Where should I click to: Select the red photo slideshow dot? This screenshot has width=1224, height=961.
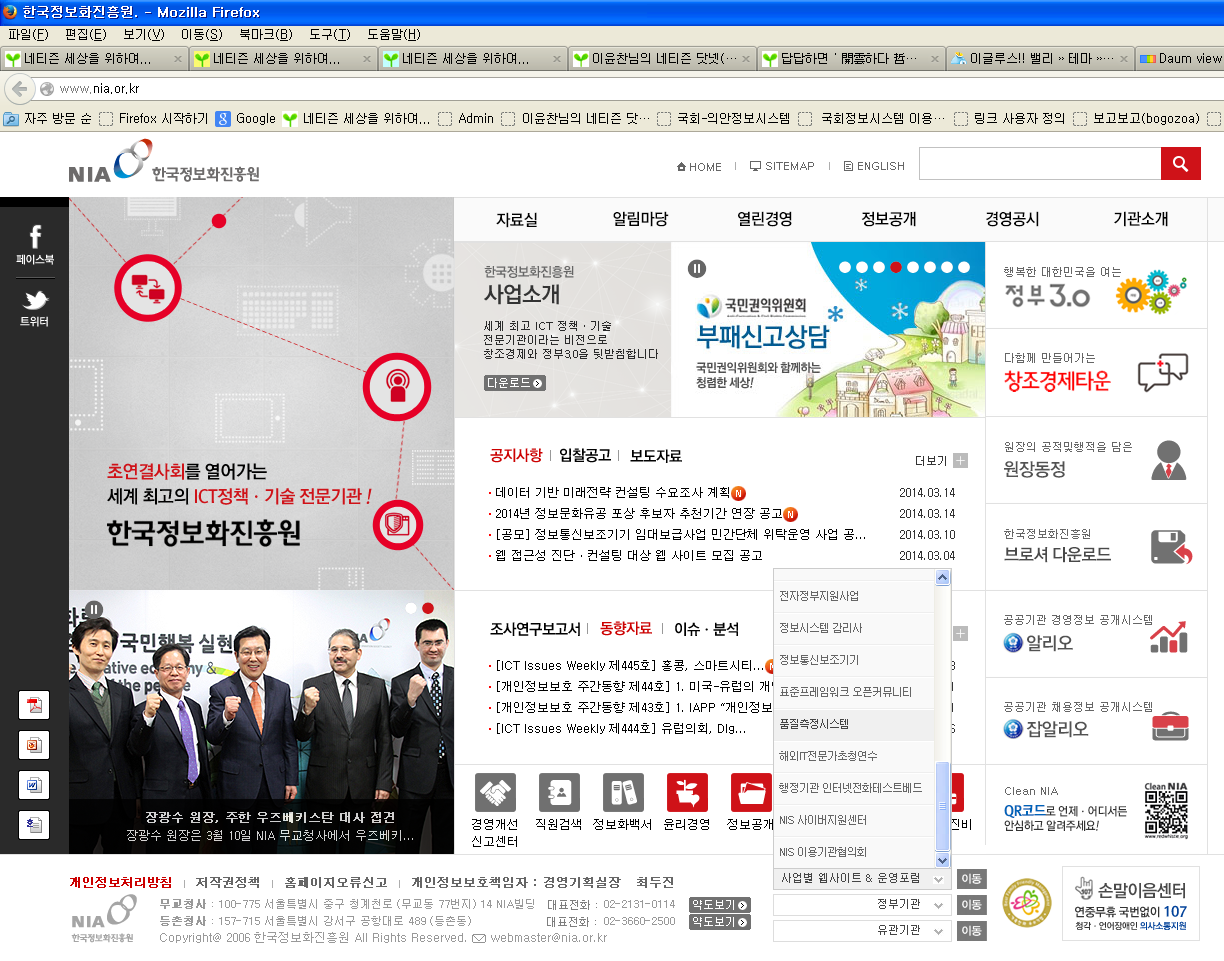pyautogui.click(x=428, y=608)
